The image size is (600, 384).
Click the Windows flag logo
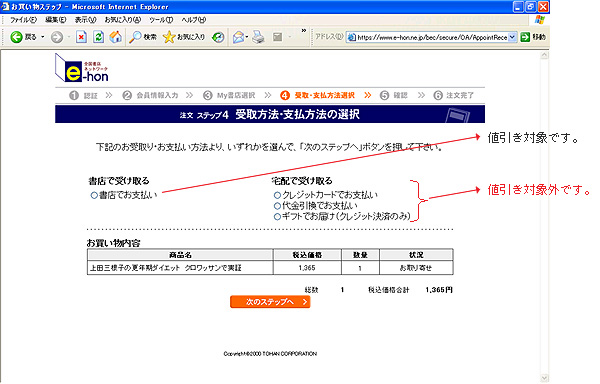pyautogui.click(x=540, y=20)
